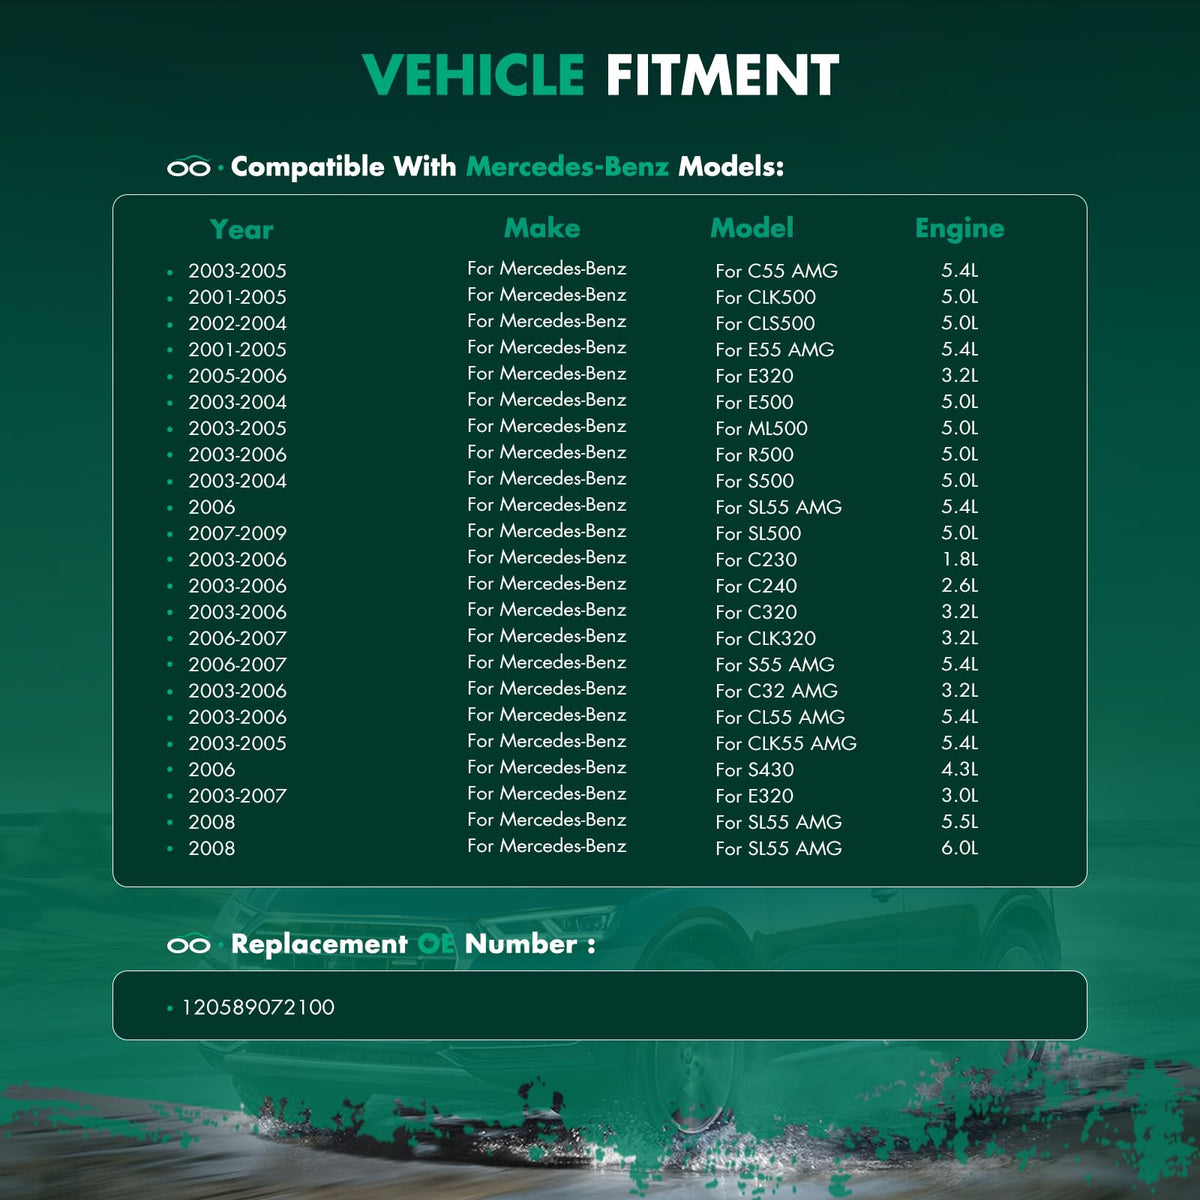The image size is (1200, 1200).
Task: Select For SL55 AMG in the 6.0L row
Action: [779, 848]
